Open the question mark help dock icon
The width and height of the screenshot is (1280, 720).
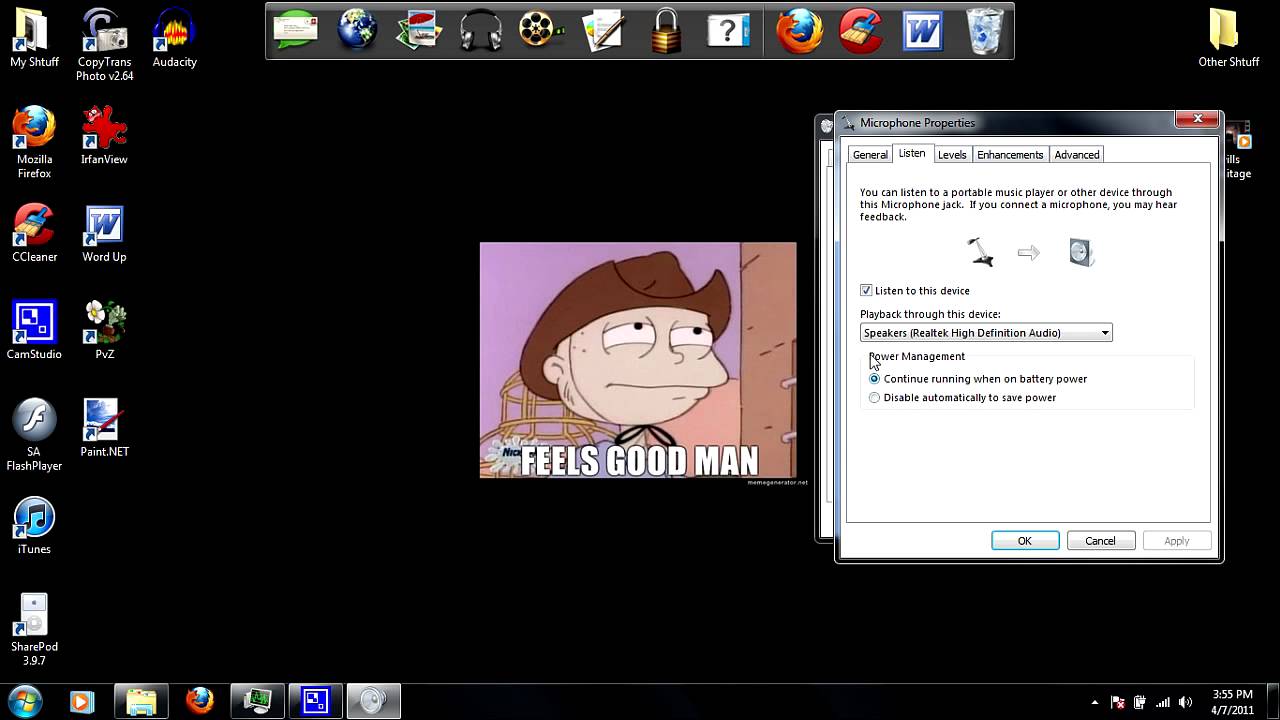[x=728, y=30]
